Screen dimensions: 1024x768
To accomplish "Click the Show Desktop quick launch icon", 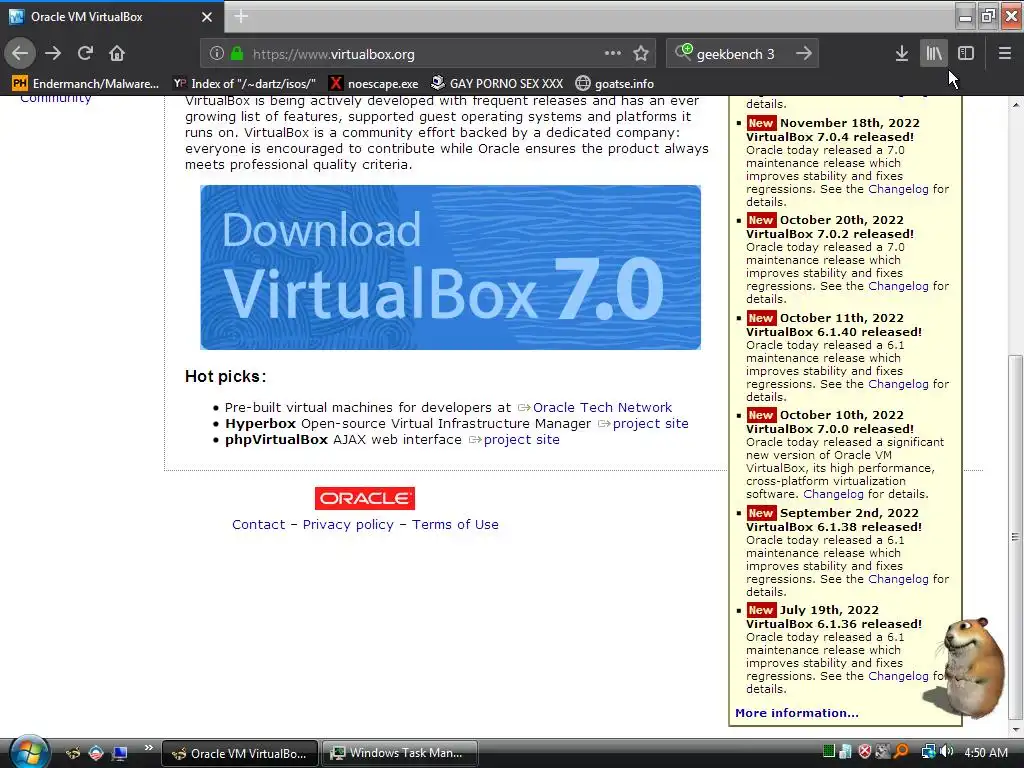I will click(120, 754).
